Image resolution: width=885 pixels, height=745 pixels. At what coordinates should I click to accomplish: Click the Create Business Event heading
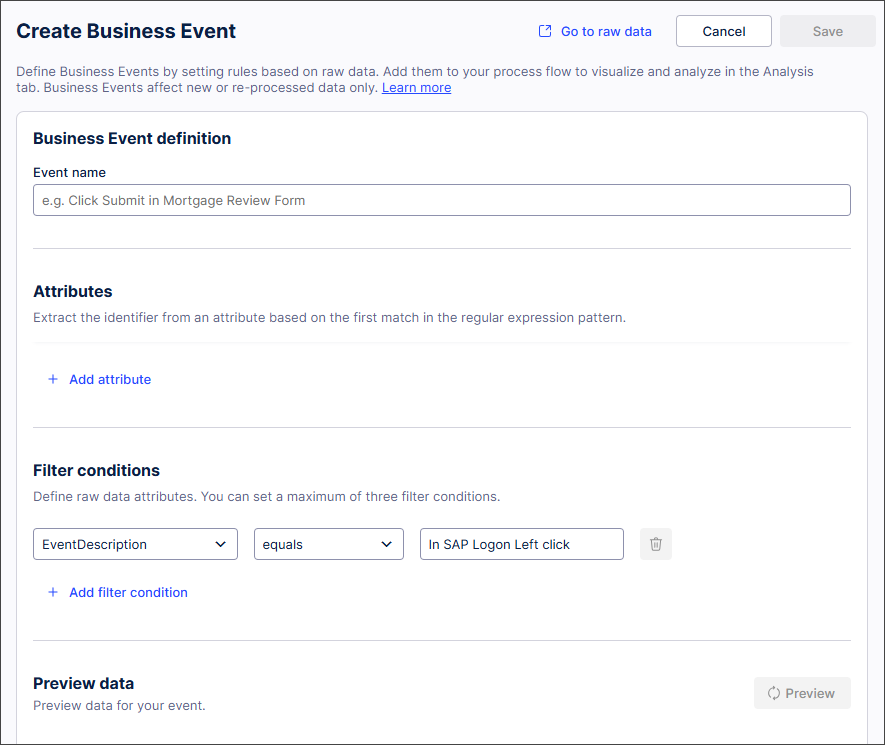[126, 31]
